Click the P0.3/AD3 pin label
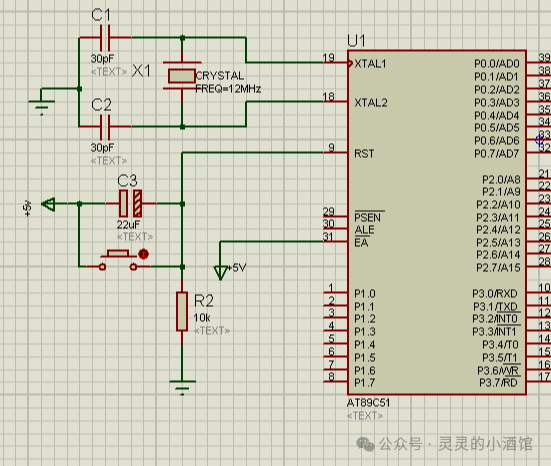Viewport: 551px width, 466px height. 497,103
